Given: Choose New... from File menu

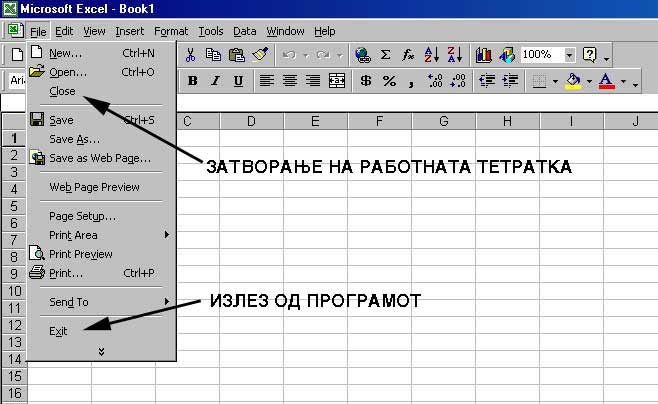Looking at the screenshot, I should [x=101, y=53].
